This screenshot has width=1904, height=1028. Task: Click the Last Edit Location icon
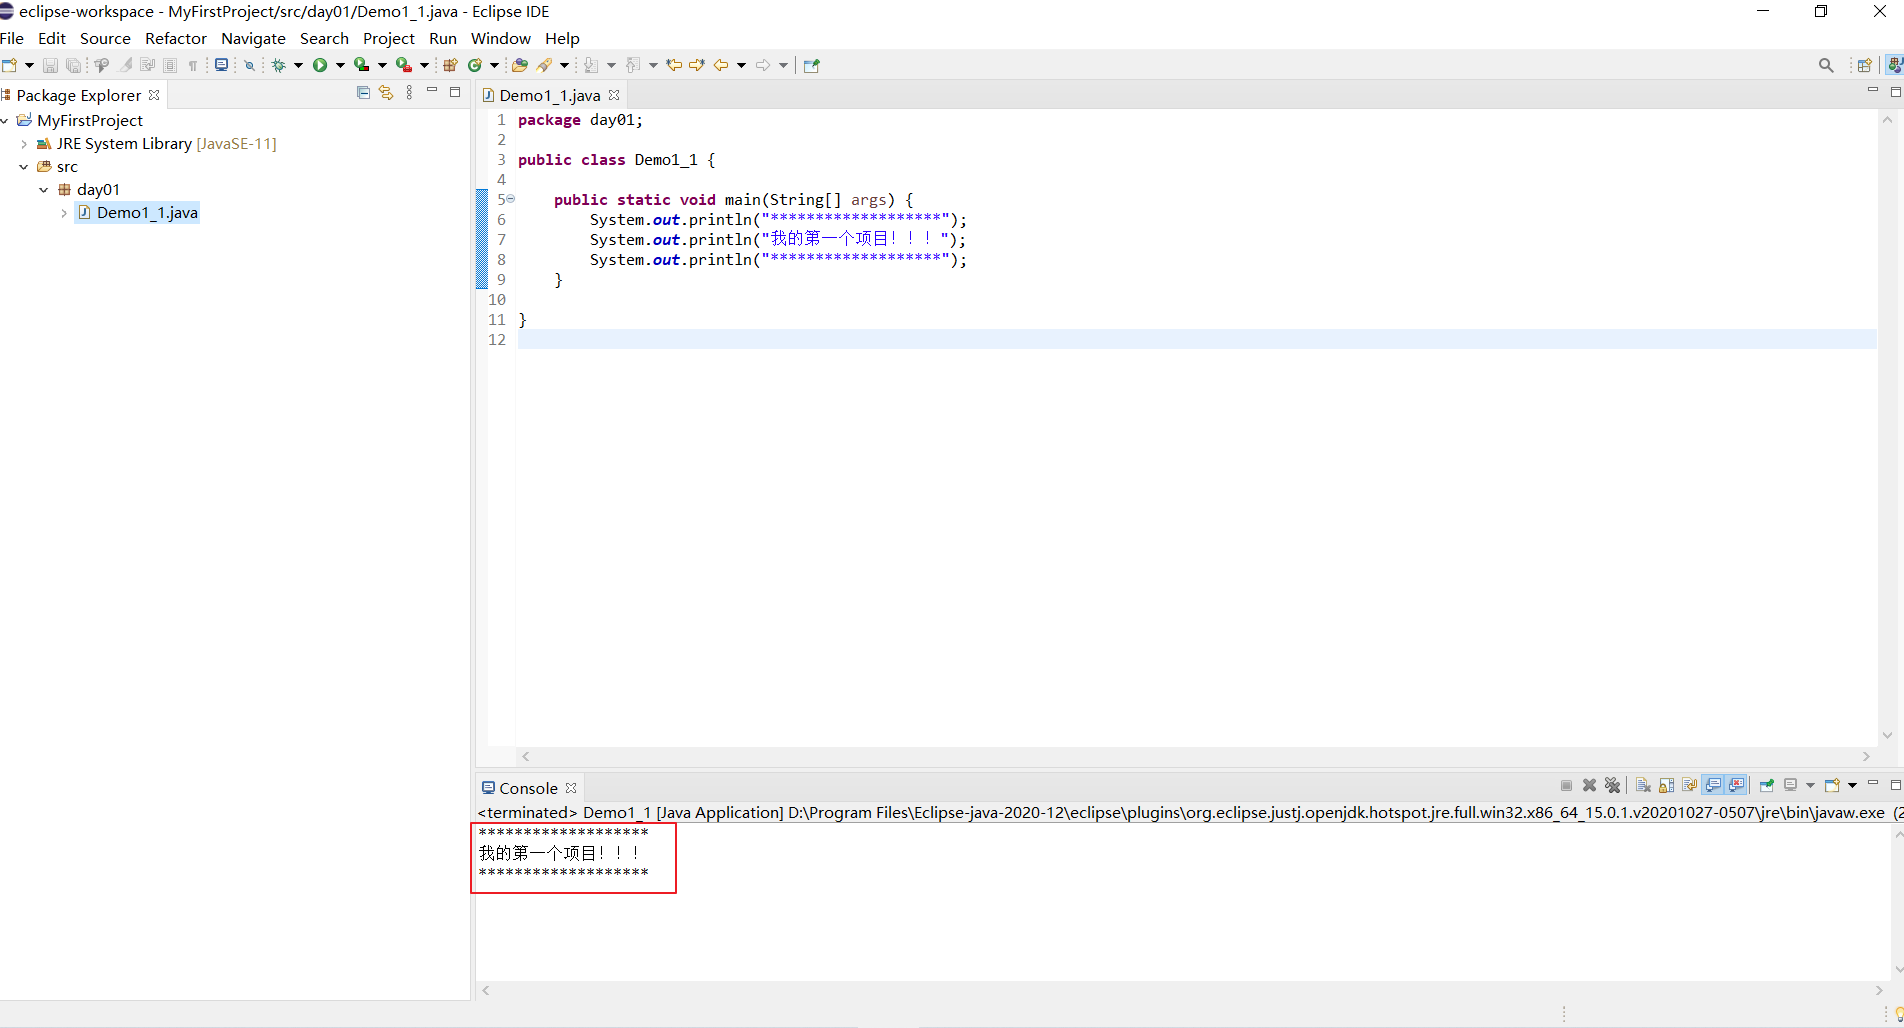(x=674, y=65)
